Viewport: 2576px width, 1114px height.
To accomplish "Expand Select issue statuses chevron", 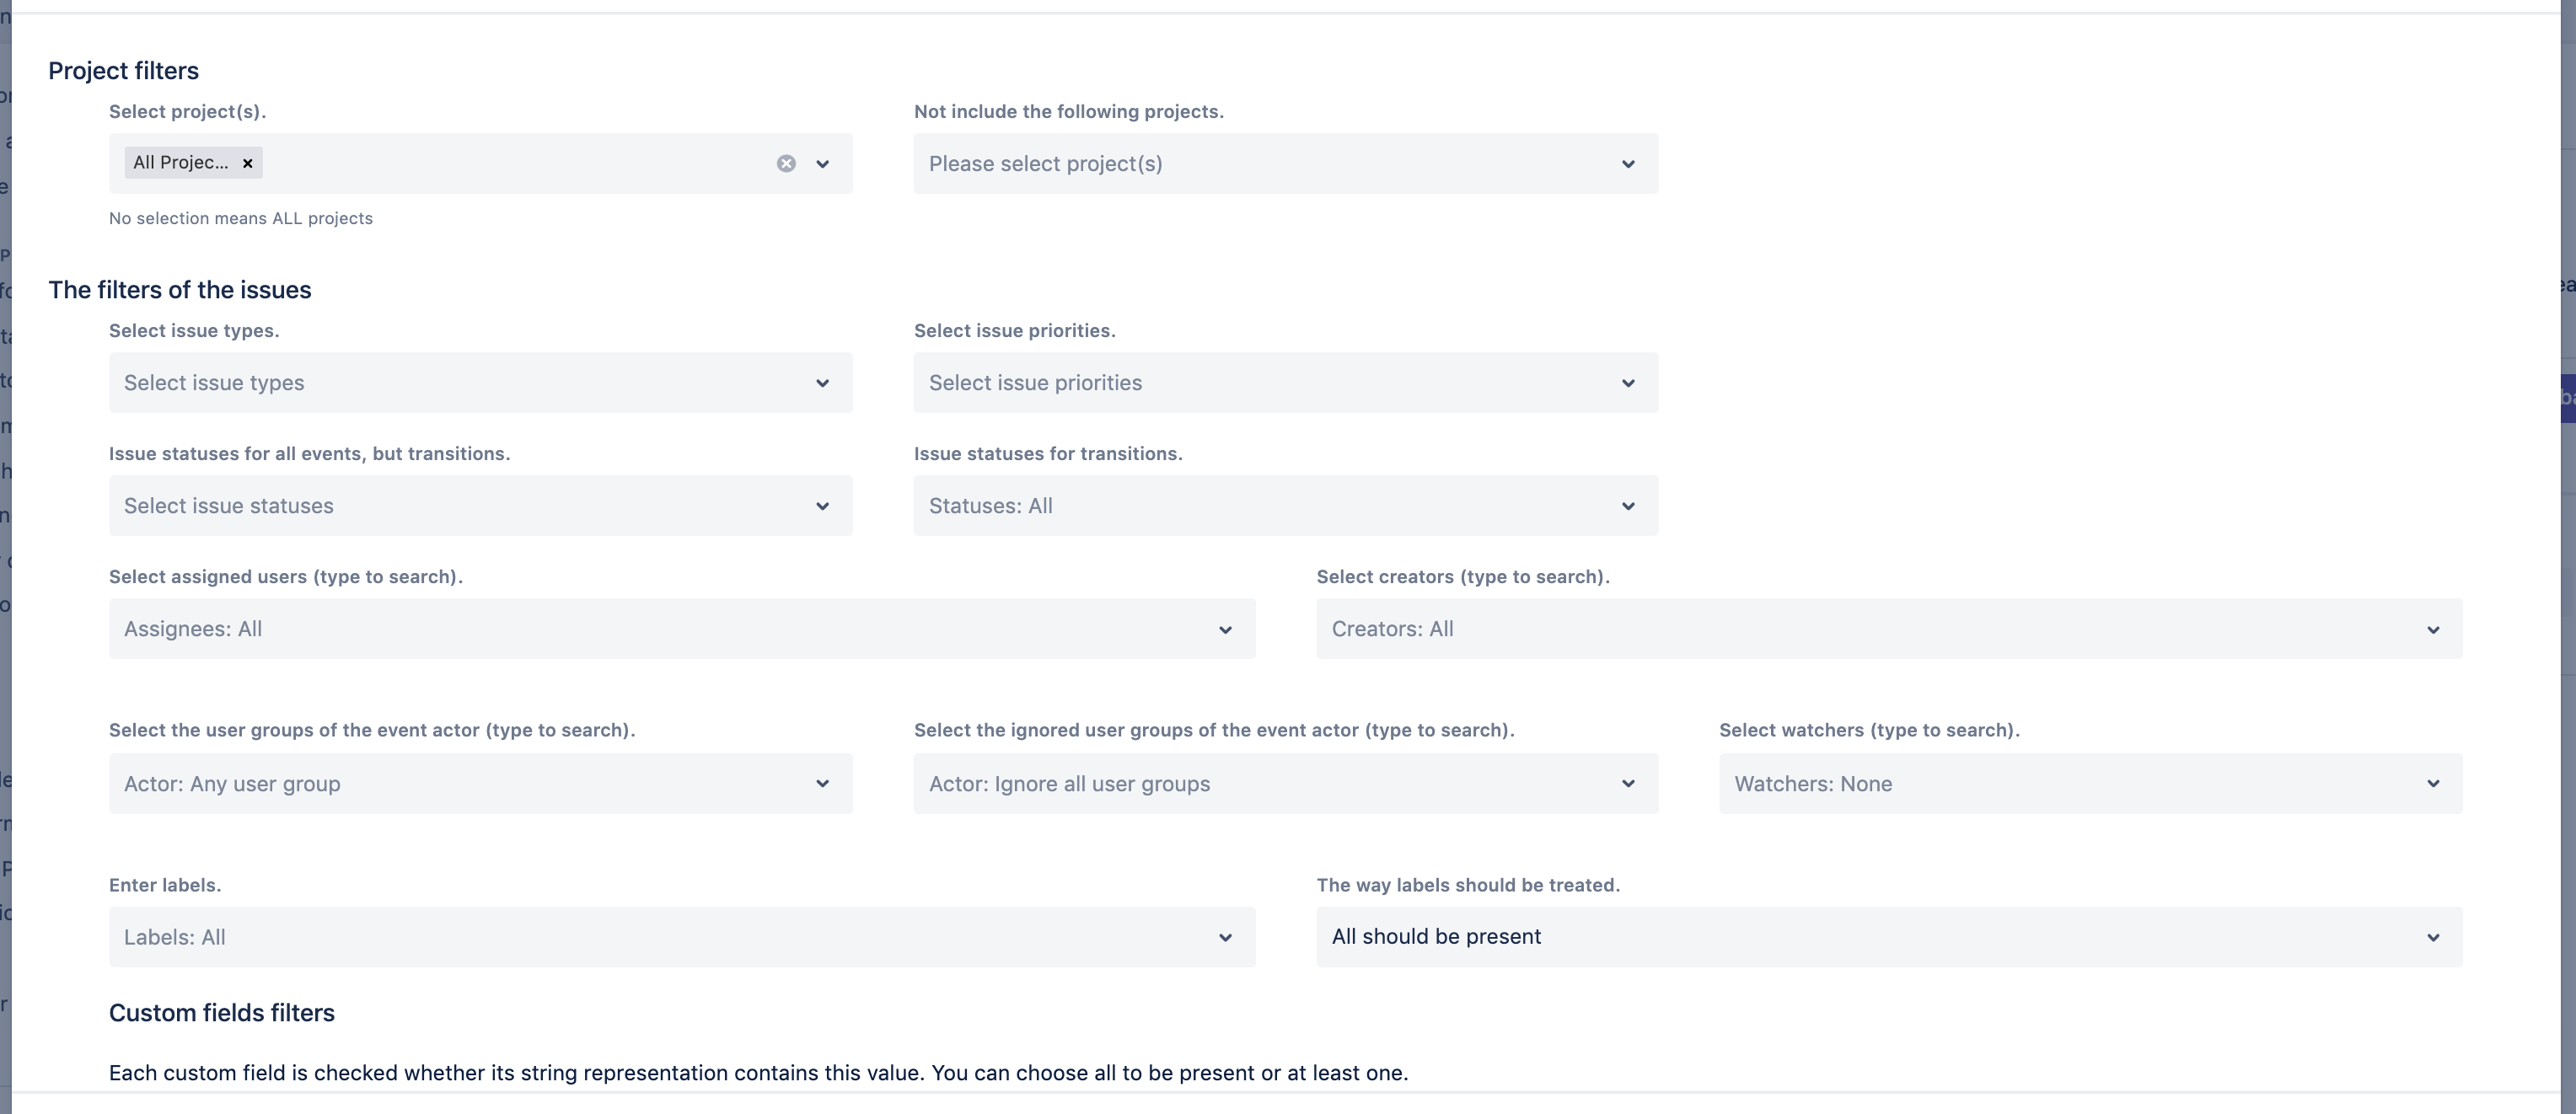I will (822, 506).
